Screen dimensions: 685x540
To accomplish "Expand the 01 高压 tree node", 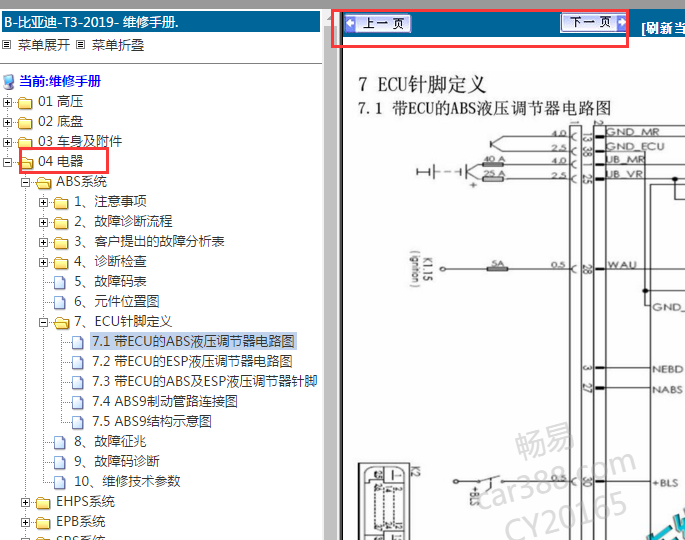I will pos(7,102).
